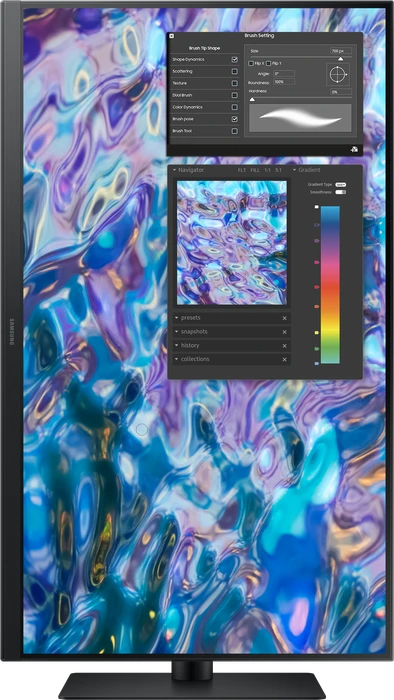Image resolution: width=394 pixels, height=700 pixels.
Task: Click the brush preset icon in Brush Setting footer
Action: point(354,150)
